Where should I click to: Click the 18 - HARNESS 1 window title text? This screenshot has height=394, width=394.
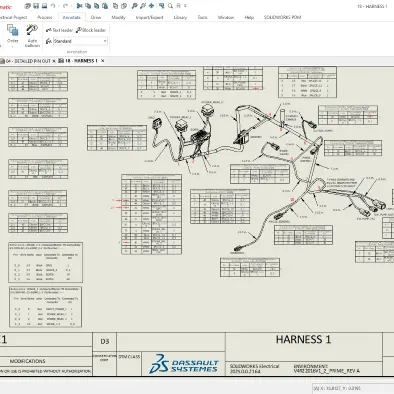[x=372, y=6]
